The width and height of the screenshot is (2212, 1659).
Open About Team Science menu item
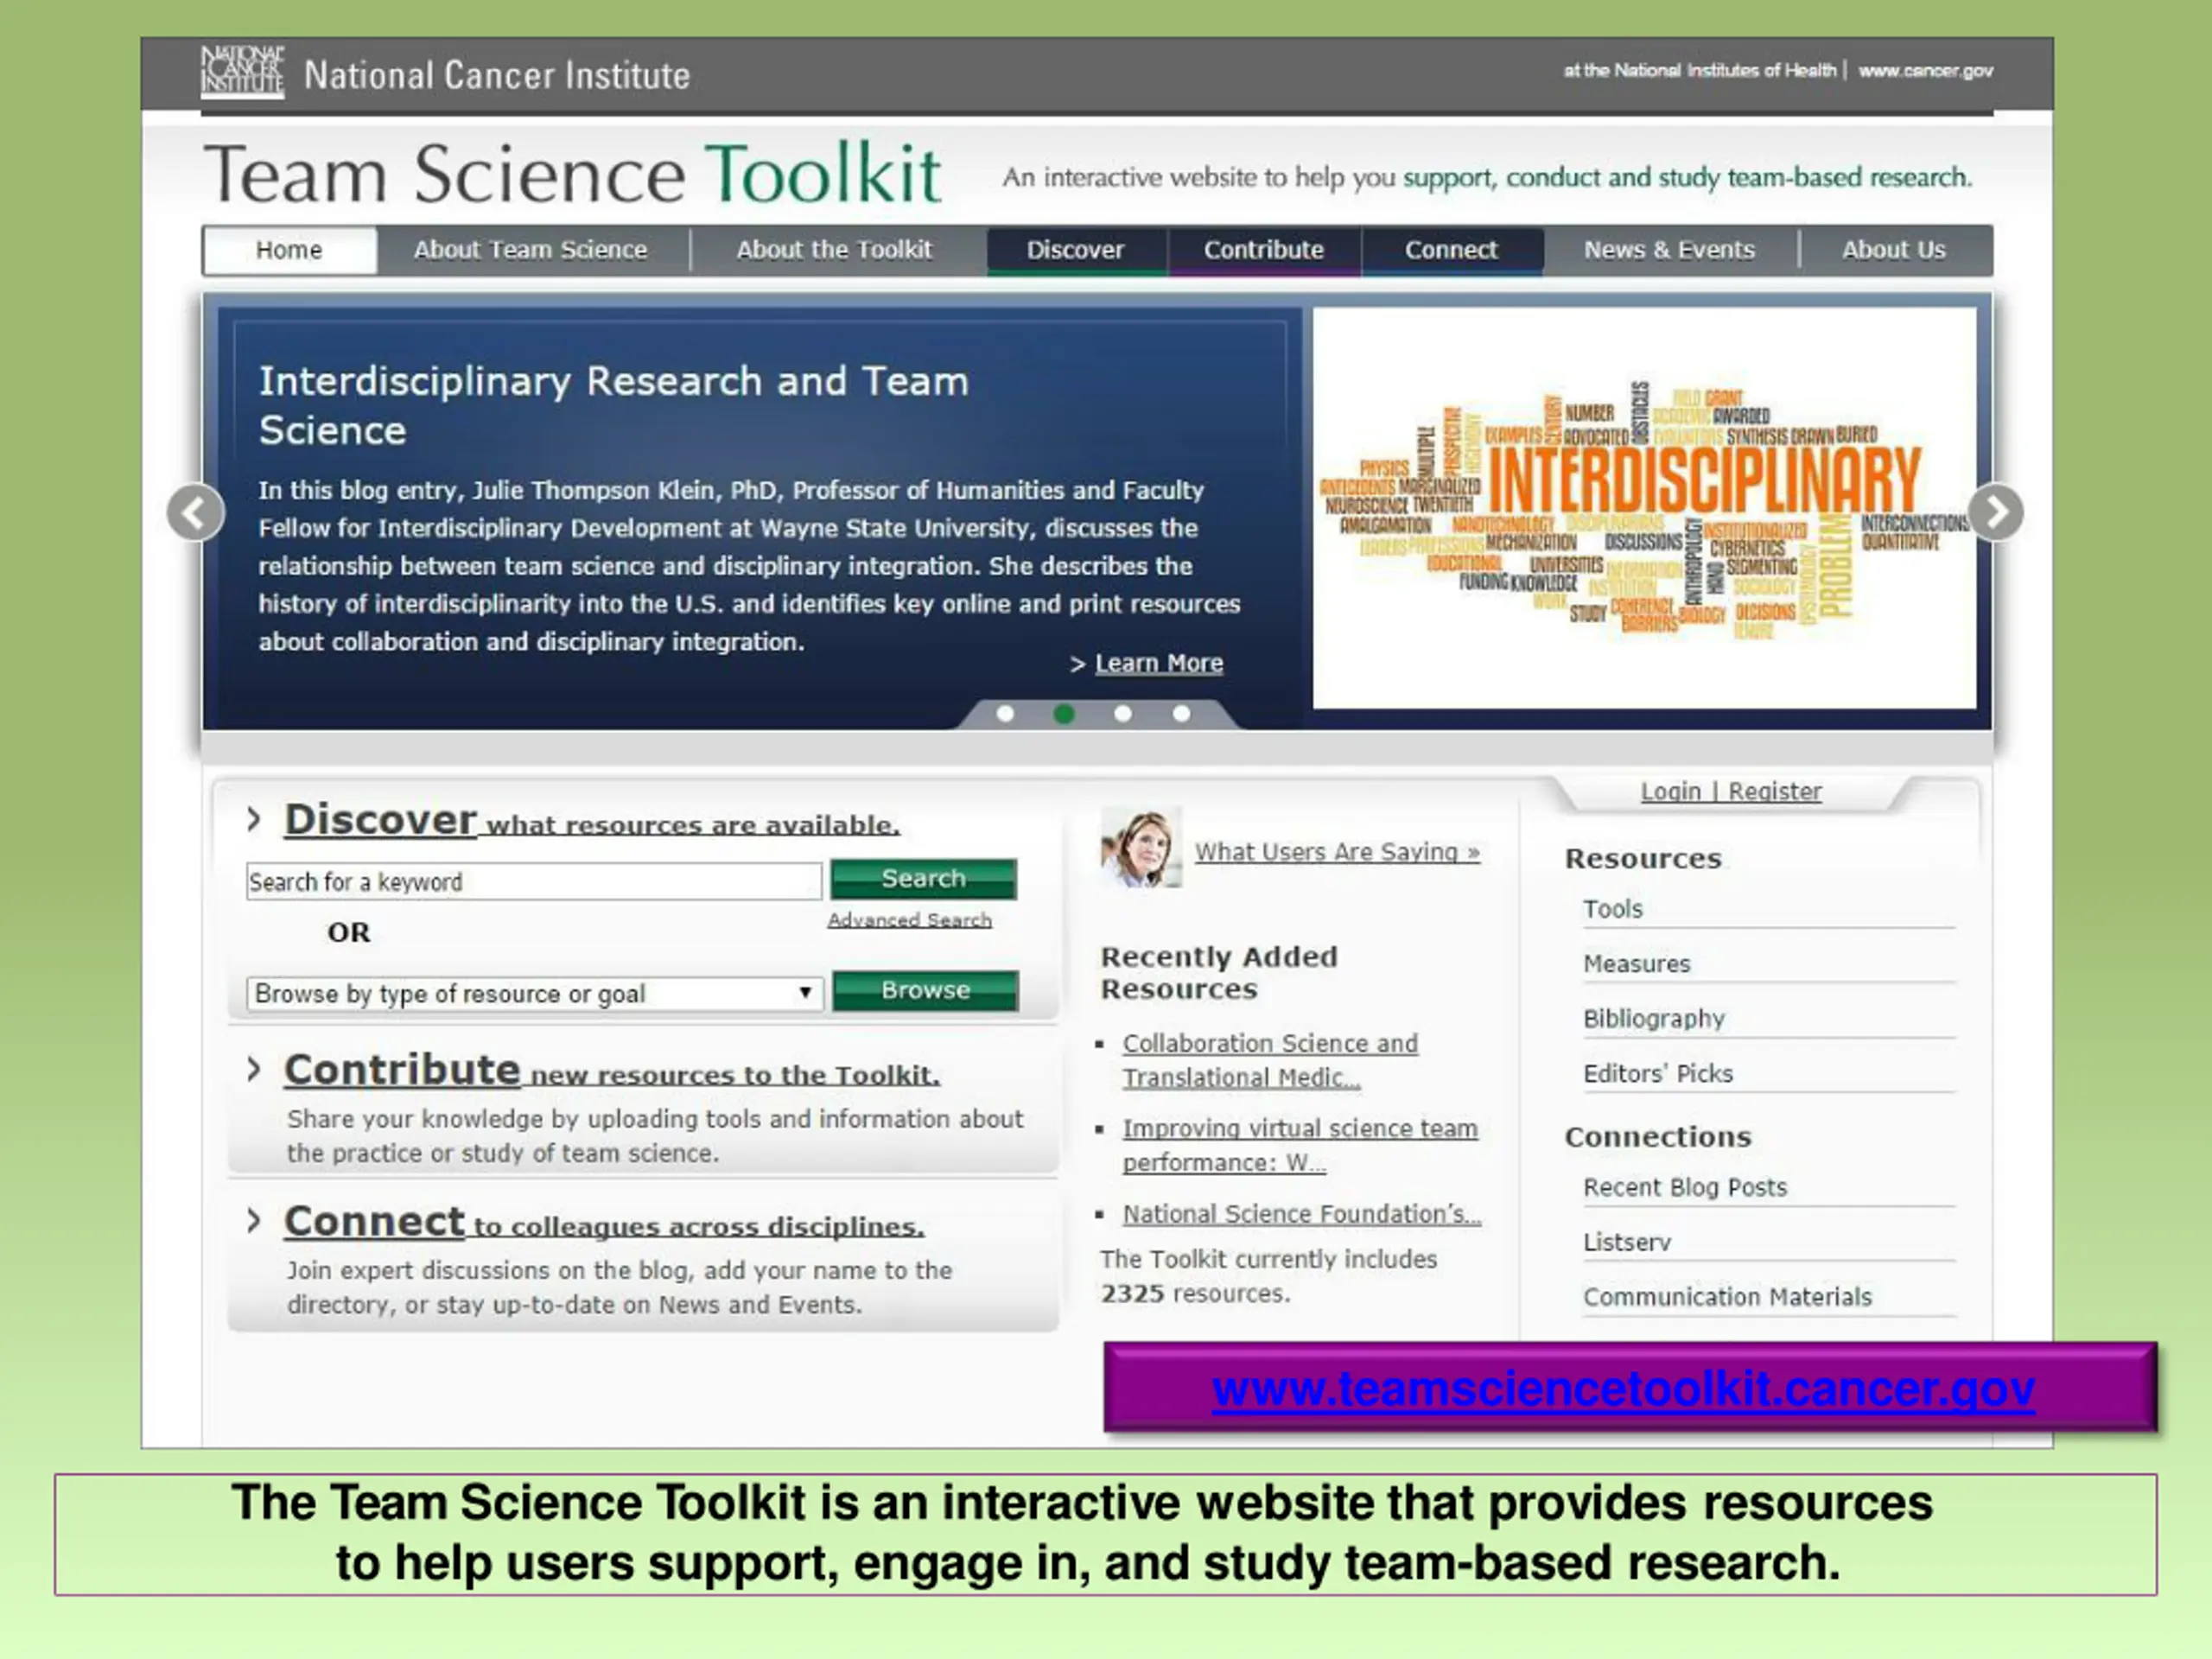coord(531,250)
